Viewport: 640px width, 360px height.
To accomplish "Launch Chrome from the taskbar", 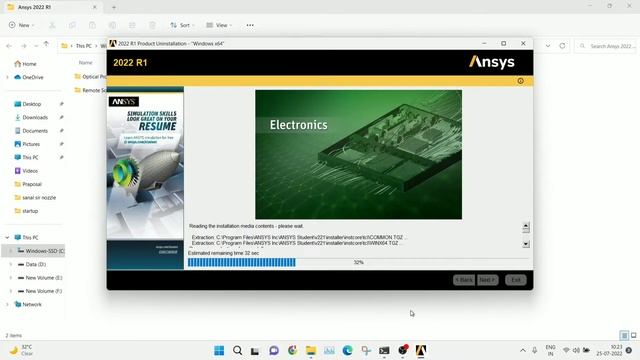I will pyautogui.click(x=292, y=350).
